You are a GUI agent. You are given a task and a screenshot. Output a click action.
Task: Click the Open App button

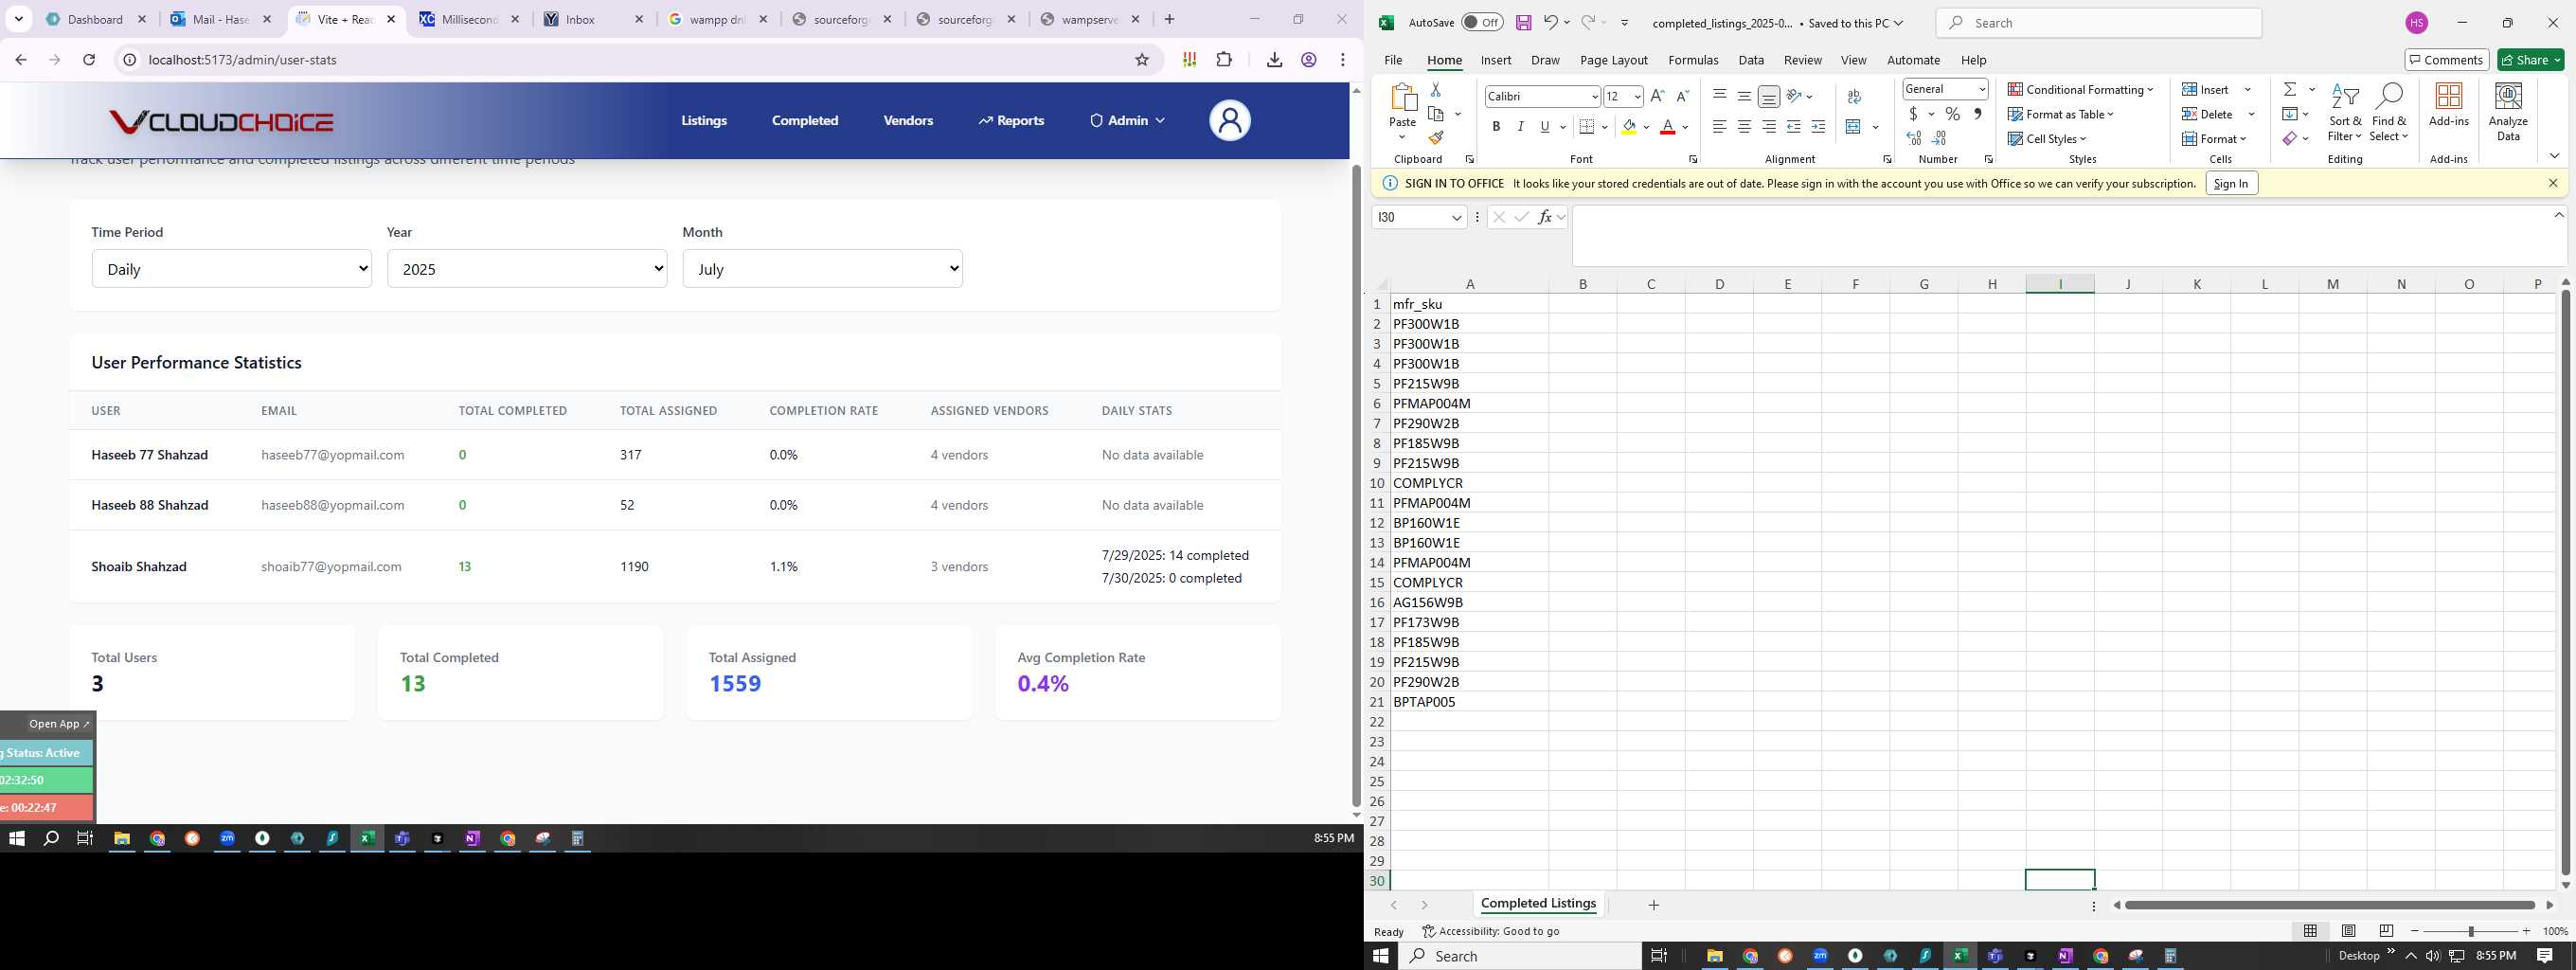point(58,724)
